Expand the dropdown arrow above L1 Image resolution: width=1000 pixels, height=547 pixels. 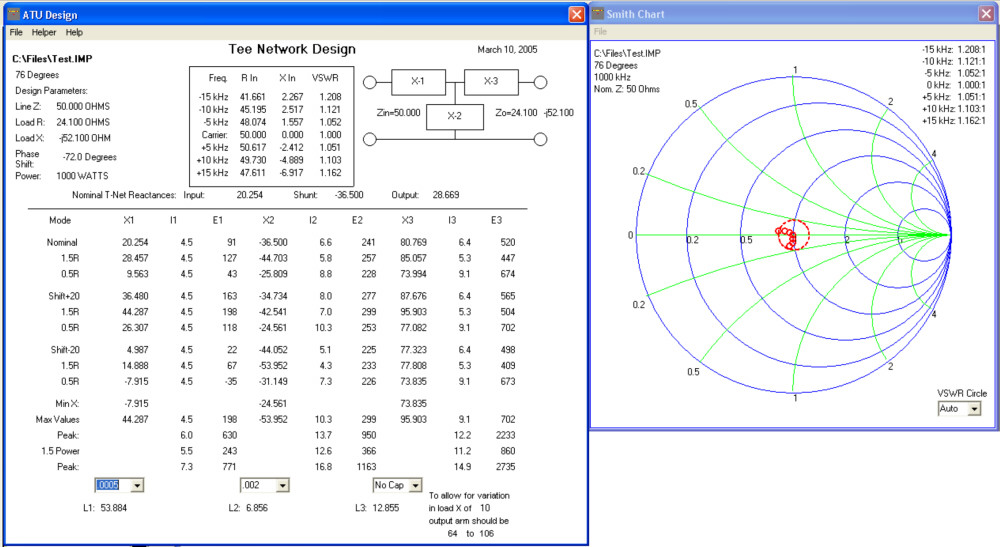(x=137, y=485)
